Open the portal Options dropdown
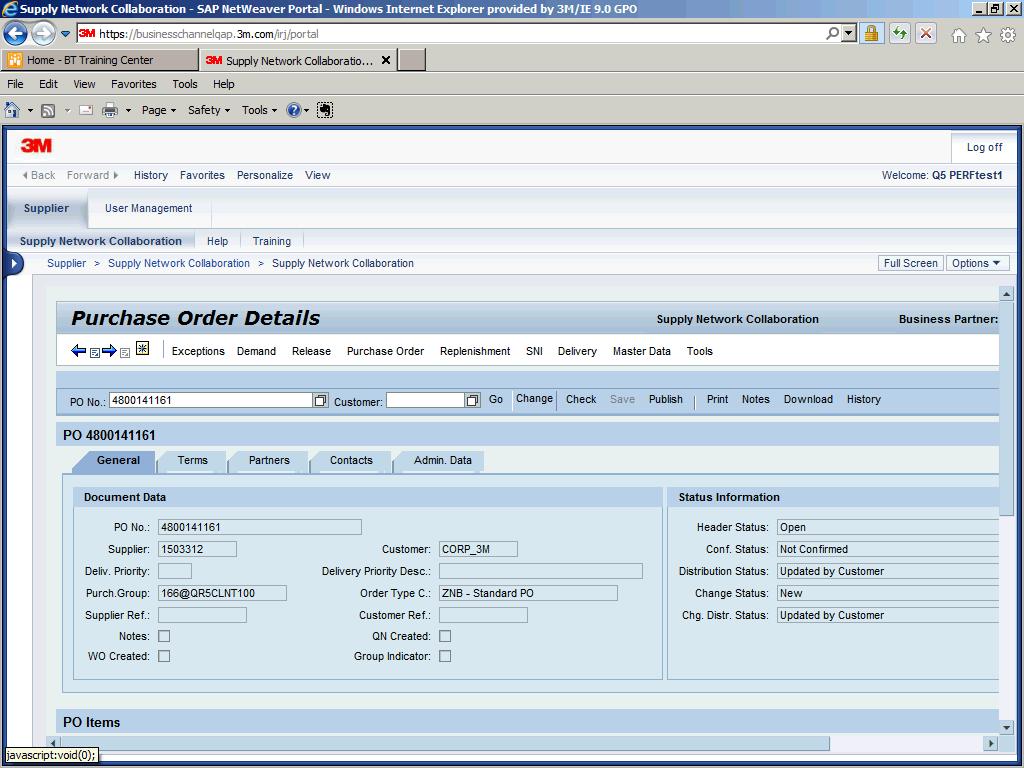This screenshot has height=768, width=1024. [x=977, y=263]
